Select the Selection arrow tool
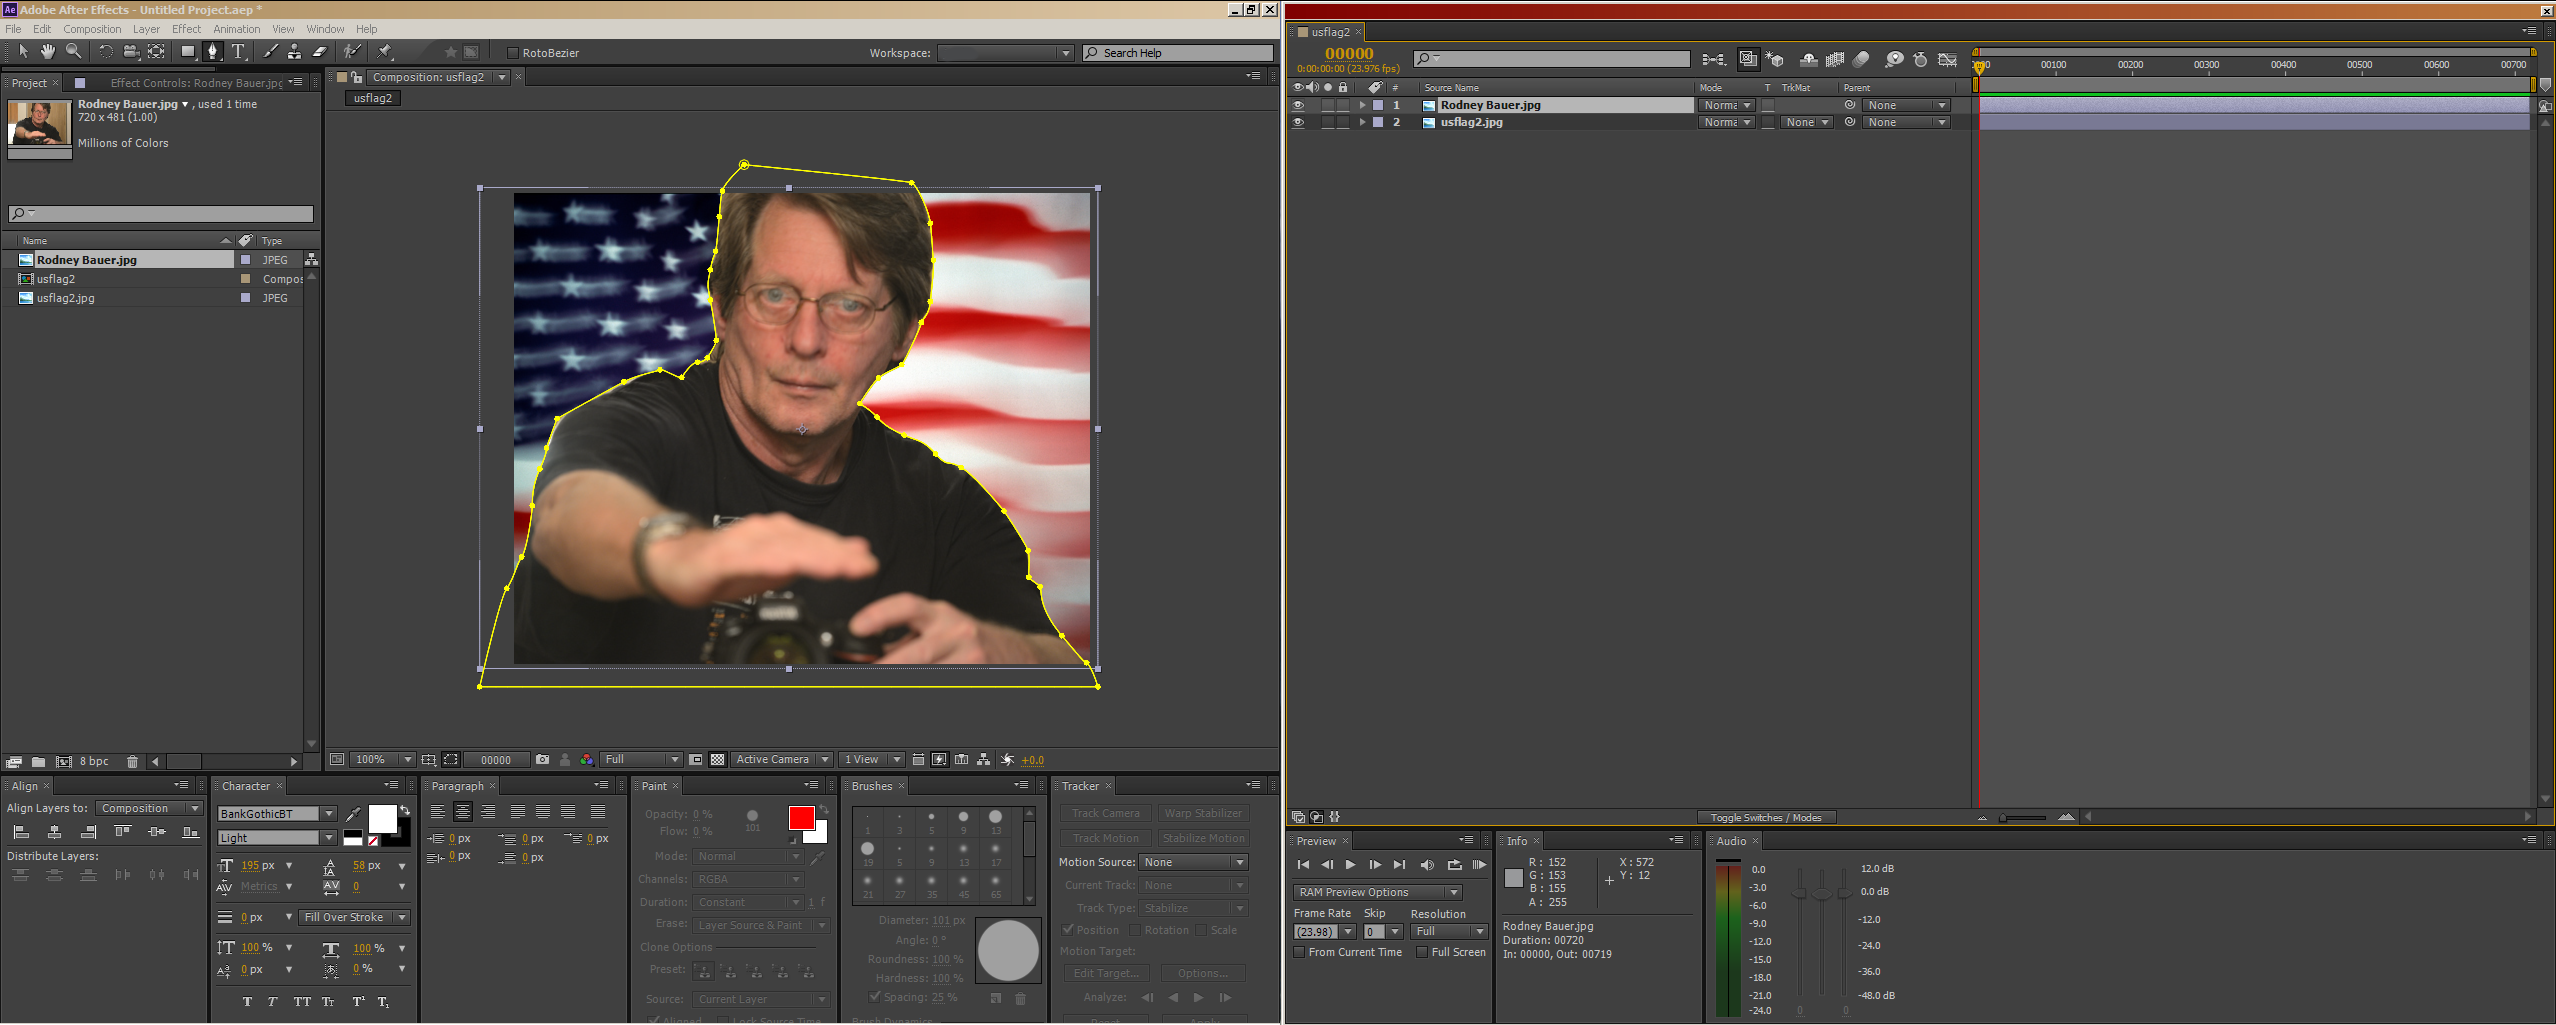Viewport: 2556px width, 1025px height. pos(23,51)
